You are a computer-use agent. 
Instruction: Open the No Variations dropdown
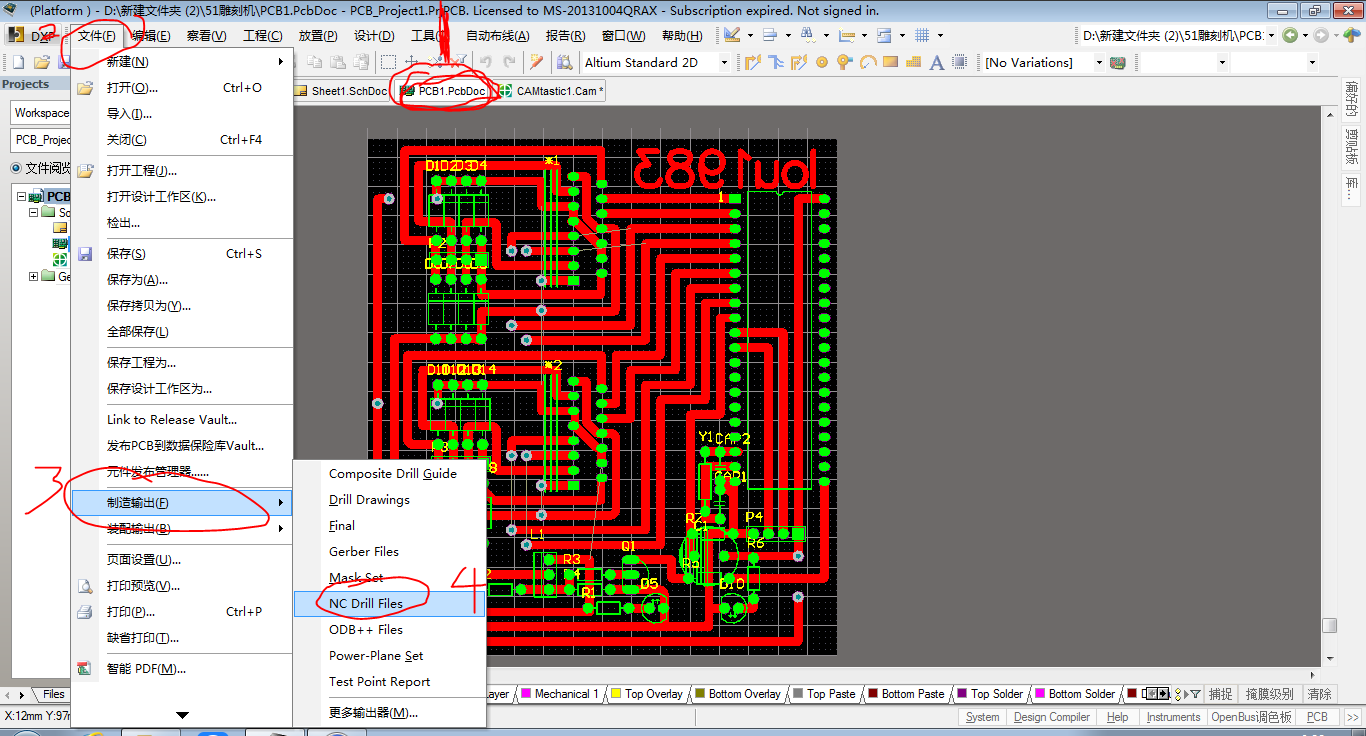(1099, 62)
